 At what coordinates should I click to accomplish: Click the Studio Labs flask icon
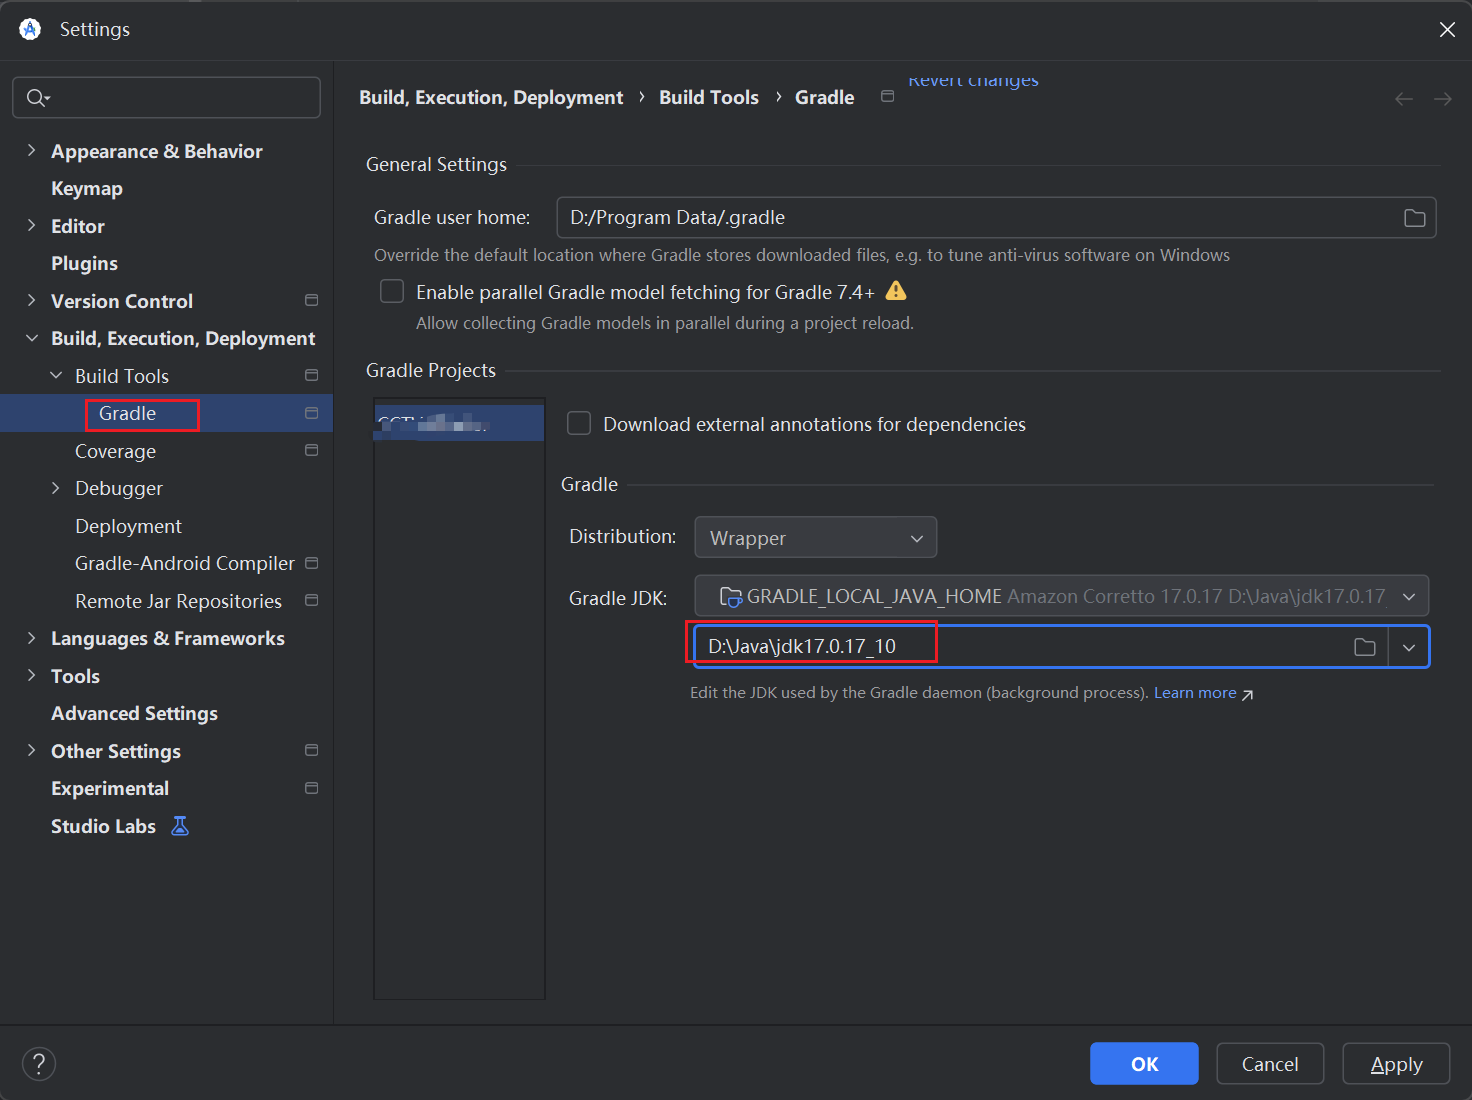tap(180, 825)
